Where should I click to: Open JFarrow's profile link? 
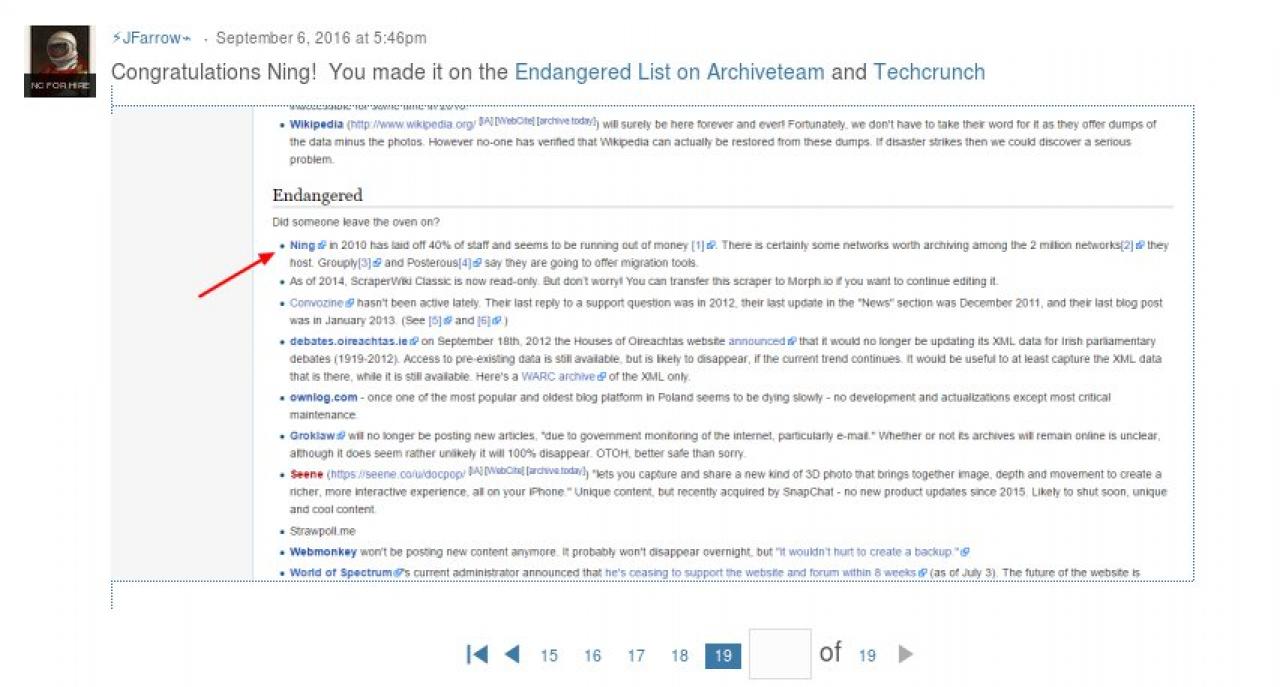(151, 38)
